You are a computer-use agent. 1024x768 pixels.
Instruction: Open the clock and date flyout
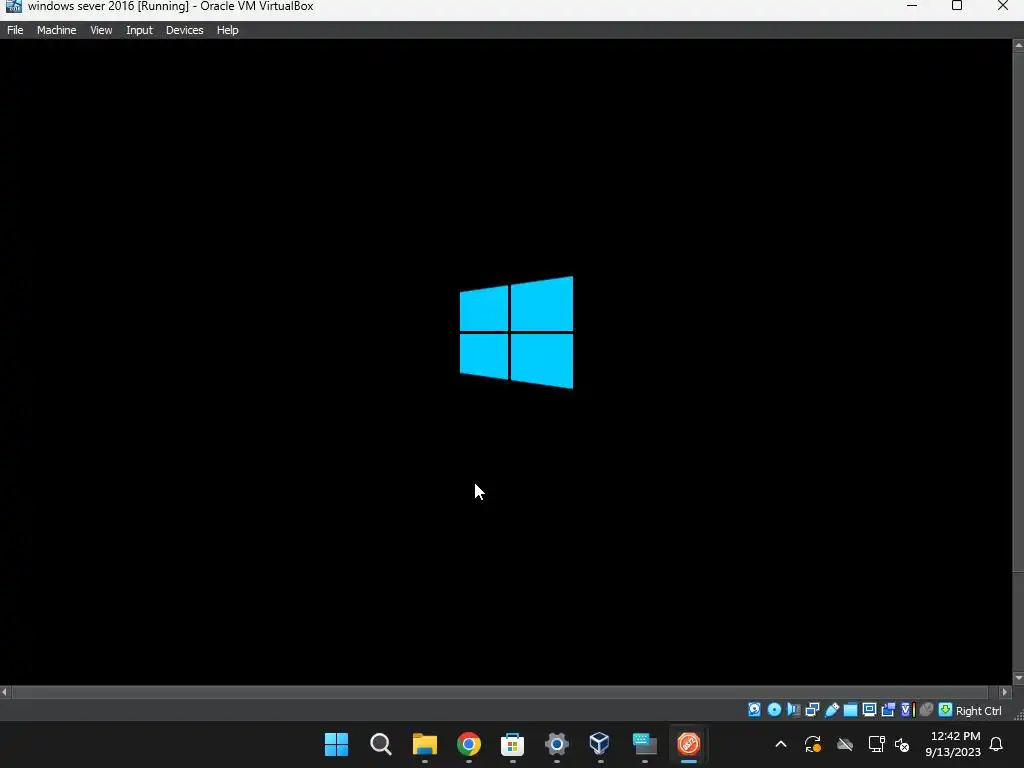953,744
